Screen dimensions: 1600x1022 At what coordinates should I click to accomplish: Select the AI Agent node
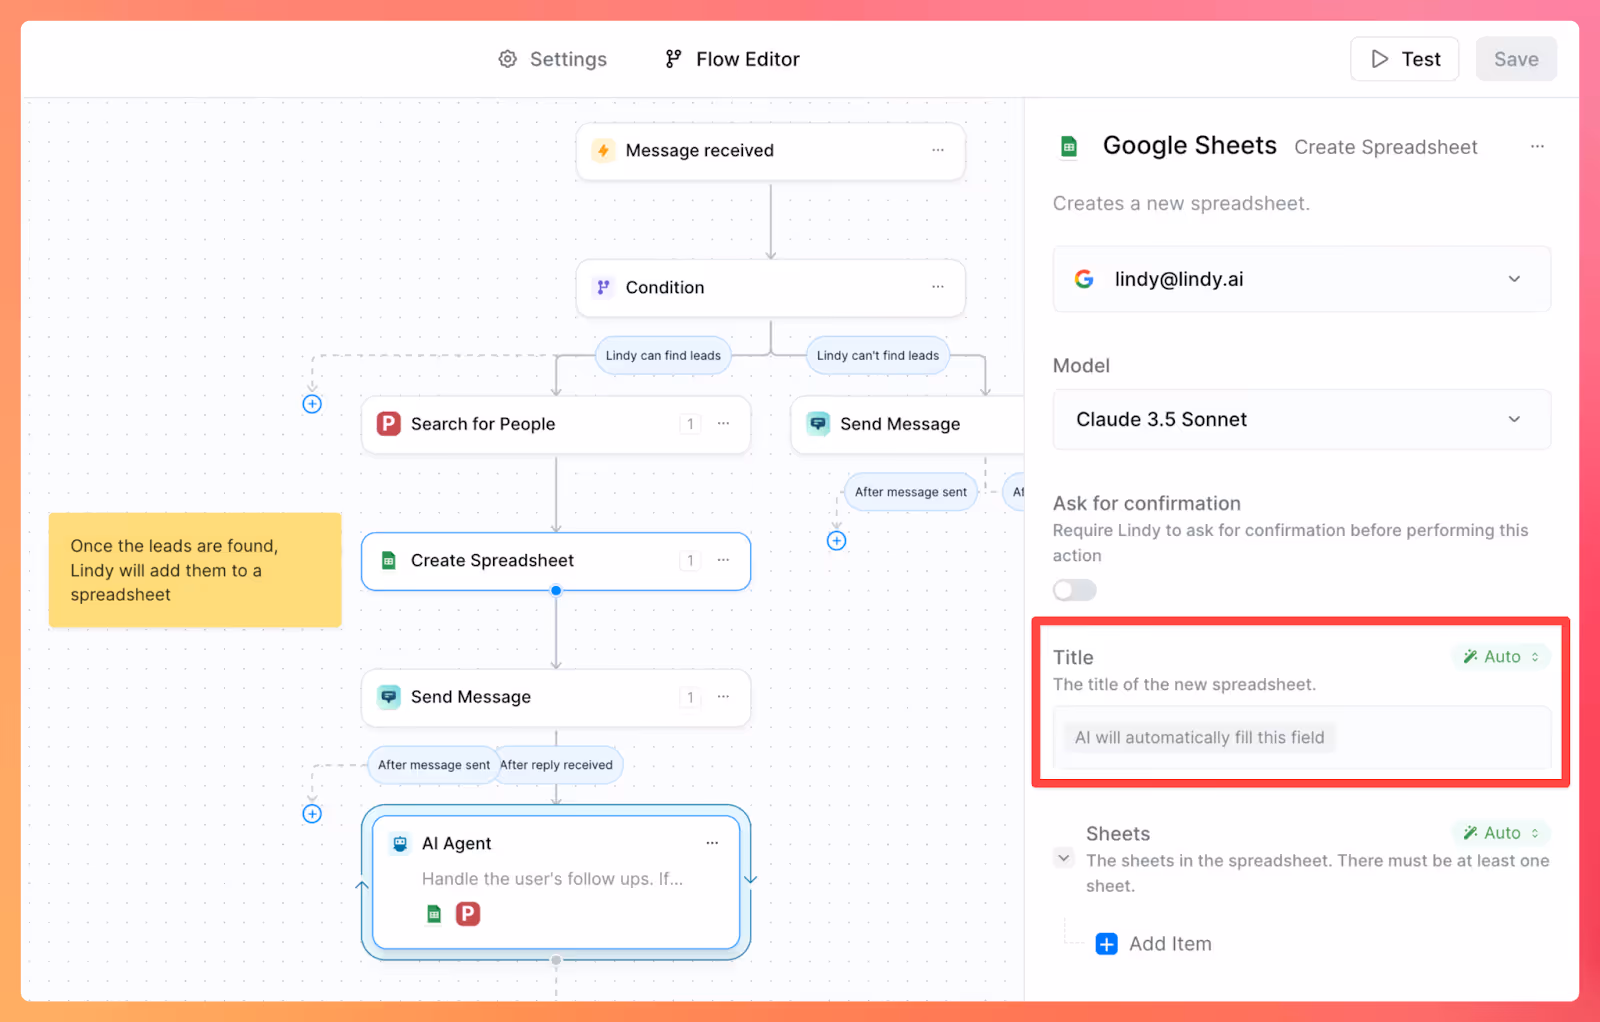(x=556, y=882)
